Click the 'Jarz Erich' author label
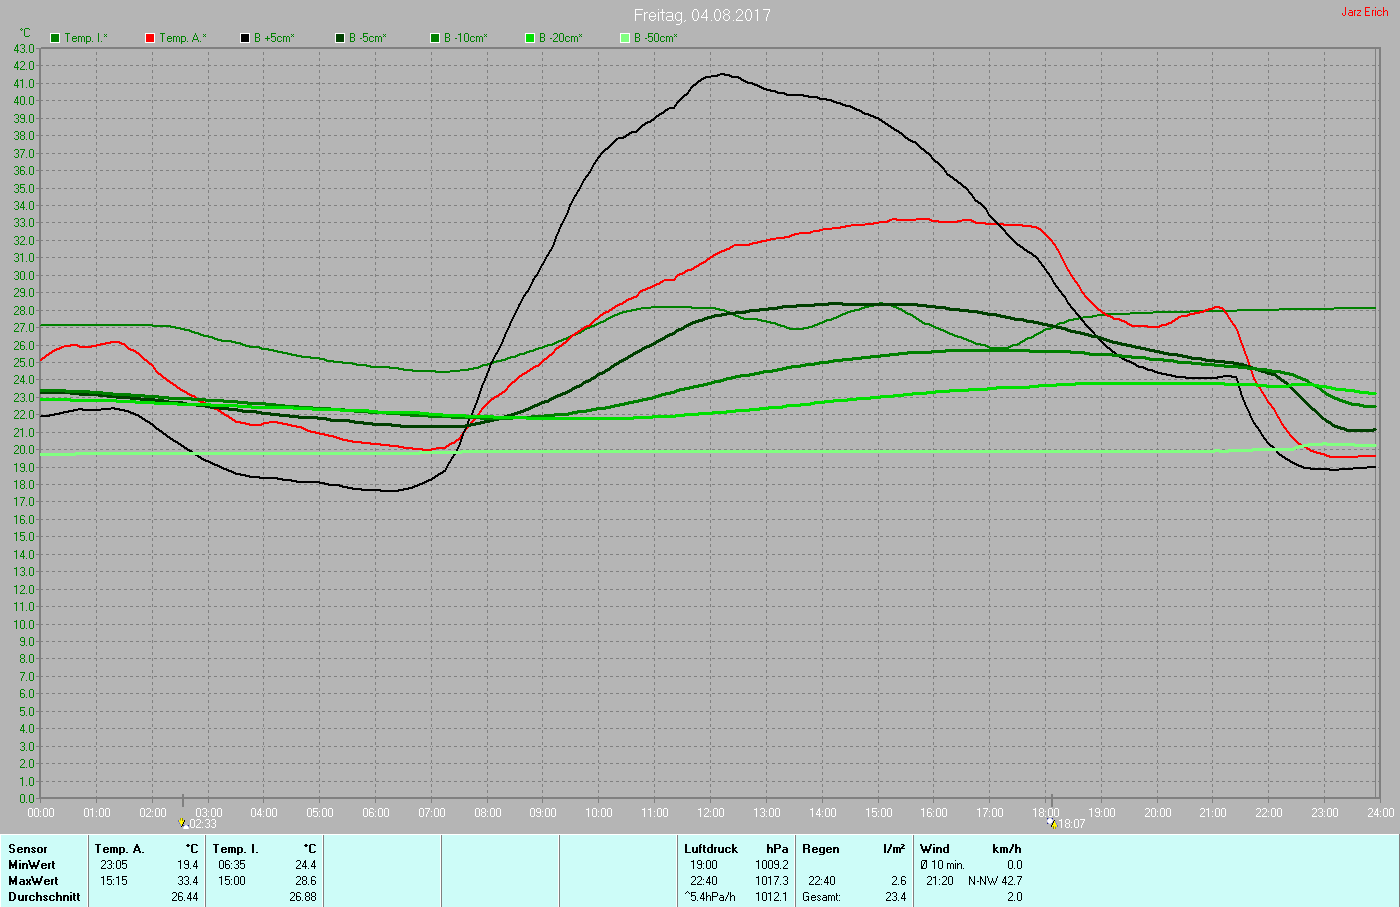 [x=1365, y=12]
